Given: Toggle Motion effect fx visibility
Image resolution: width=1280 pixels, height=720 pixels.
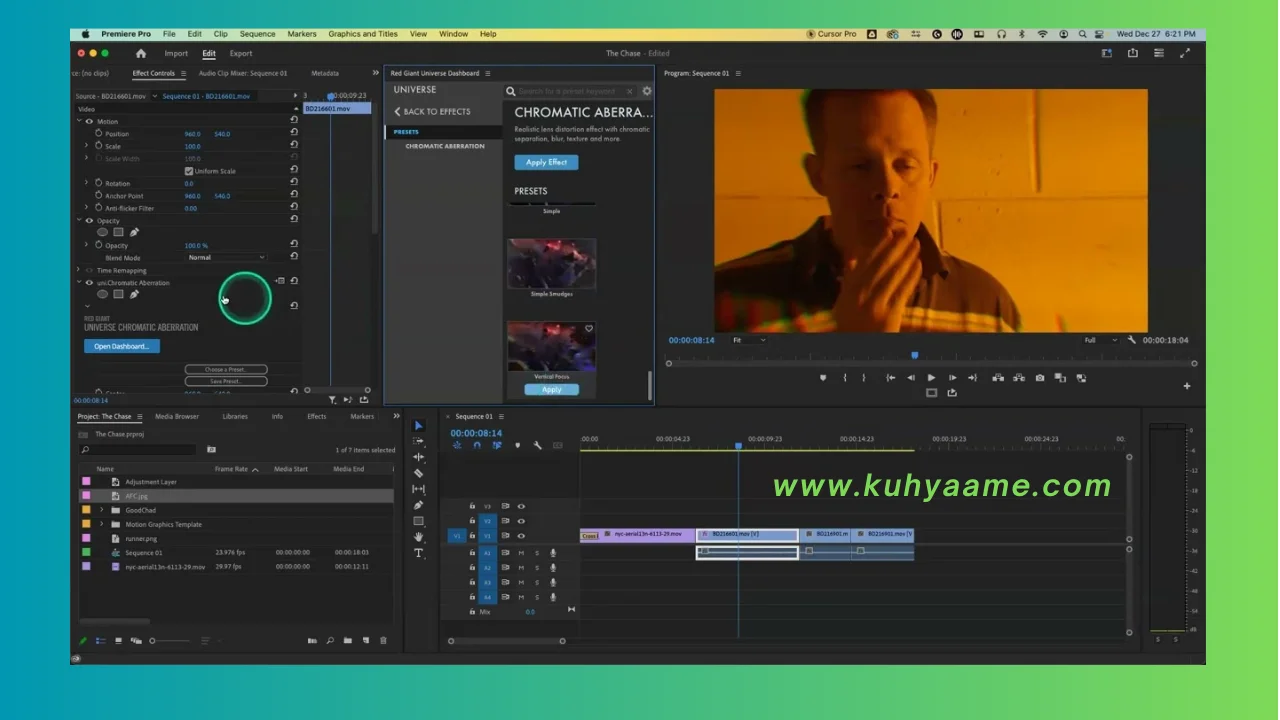Looking at the screenshot, I should click(x=89, y=122).
